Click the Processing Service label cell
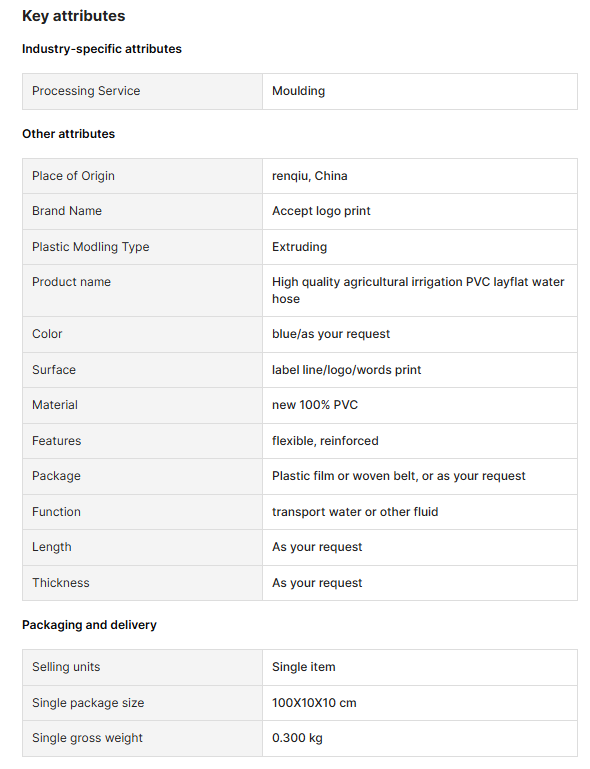The width and height of the screenshot is (590, 769). (142, 91)
